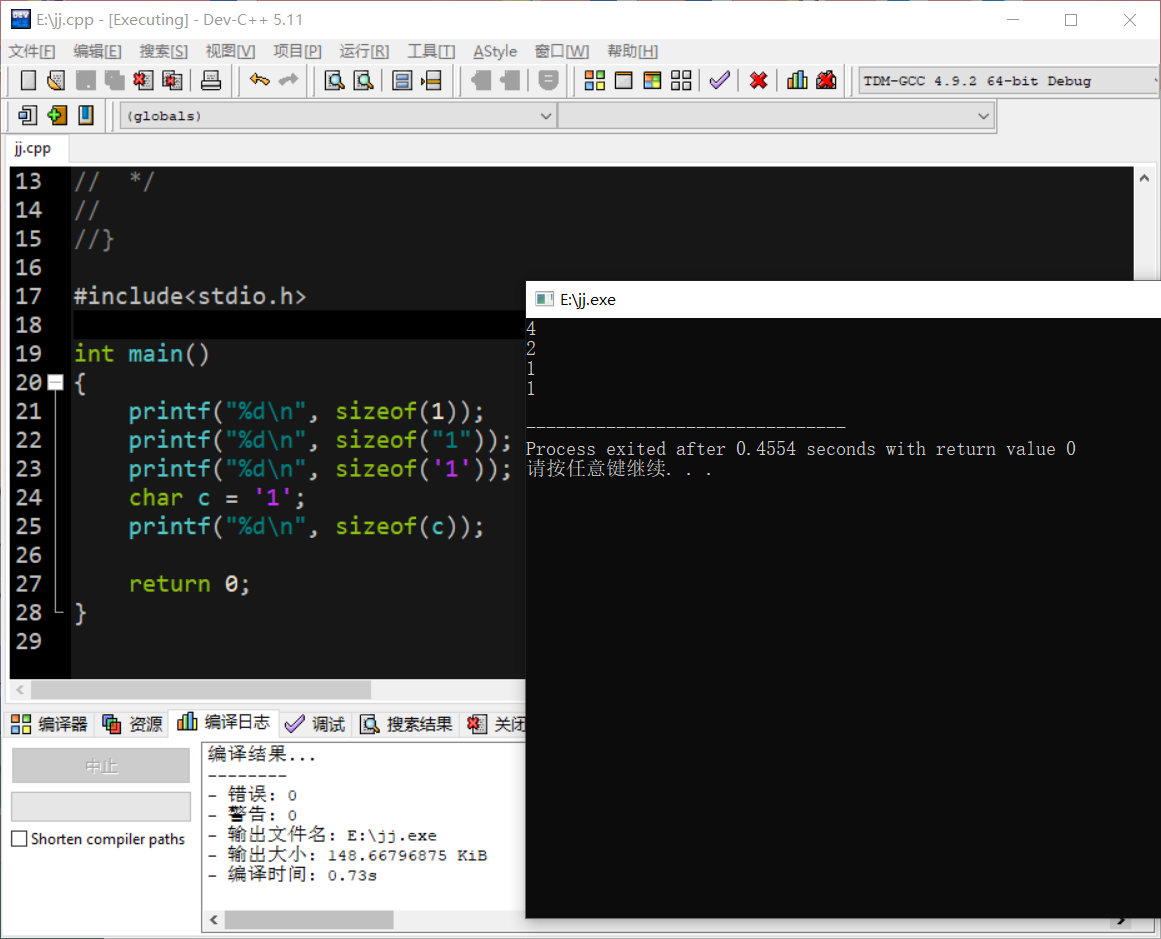The width and height of the screenshot is (1161, 939).
Task: Open the (globals) class dropdown
Action: point(337,116)
